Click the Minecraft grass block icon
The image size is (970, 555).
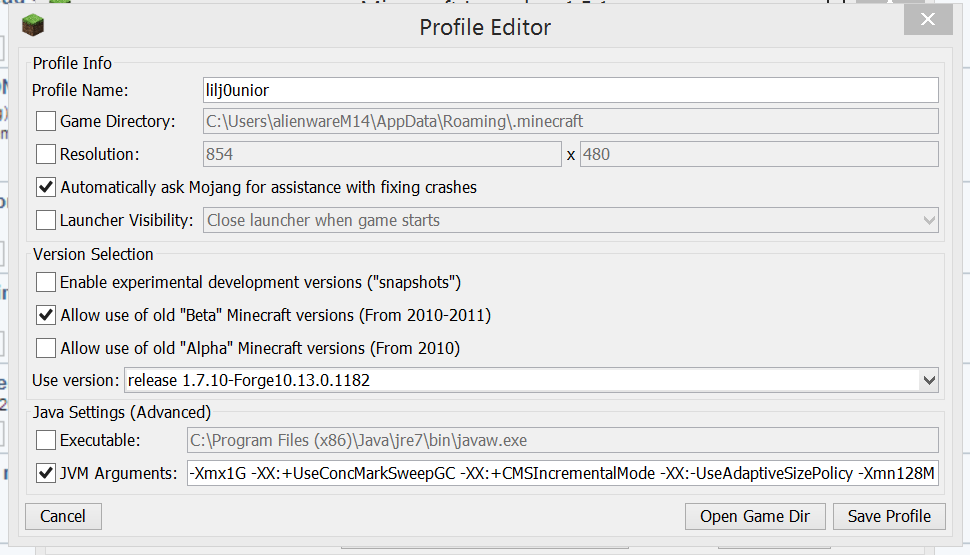point(33,24)
